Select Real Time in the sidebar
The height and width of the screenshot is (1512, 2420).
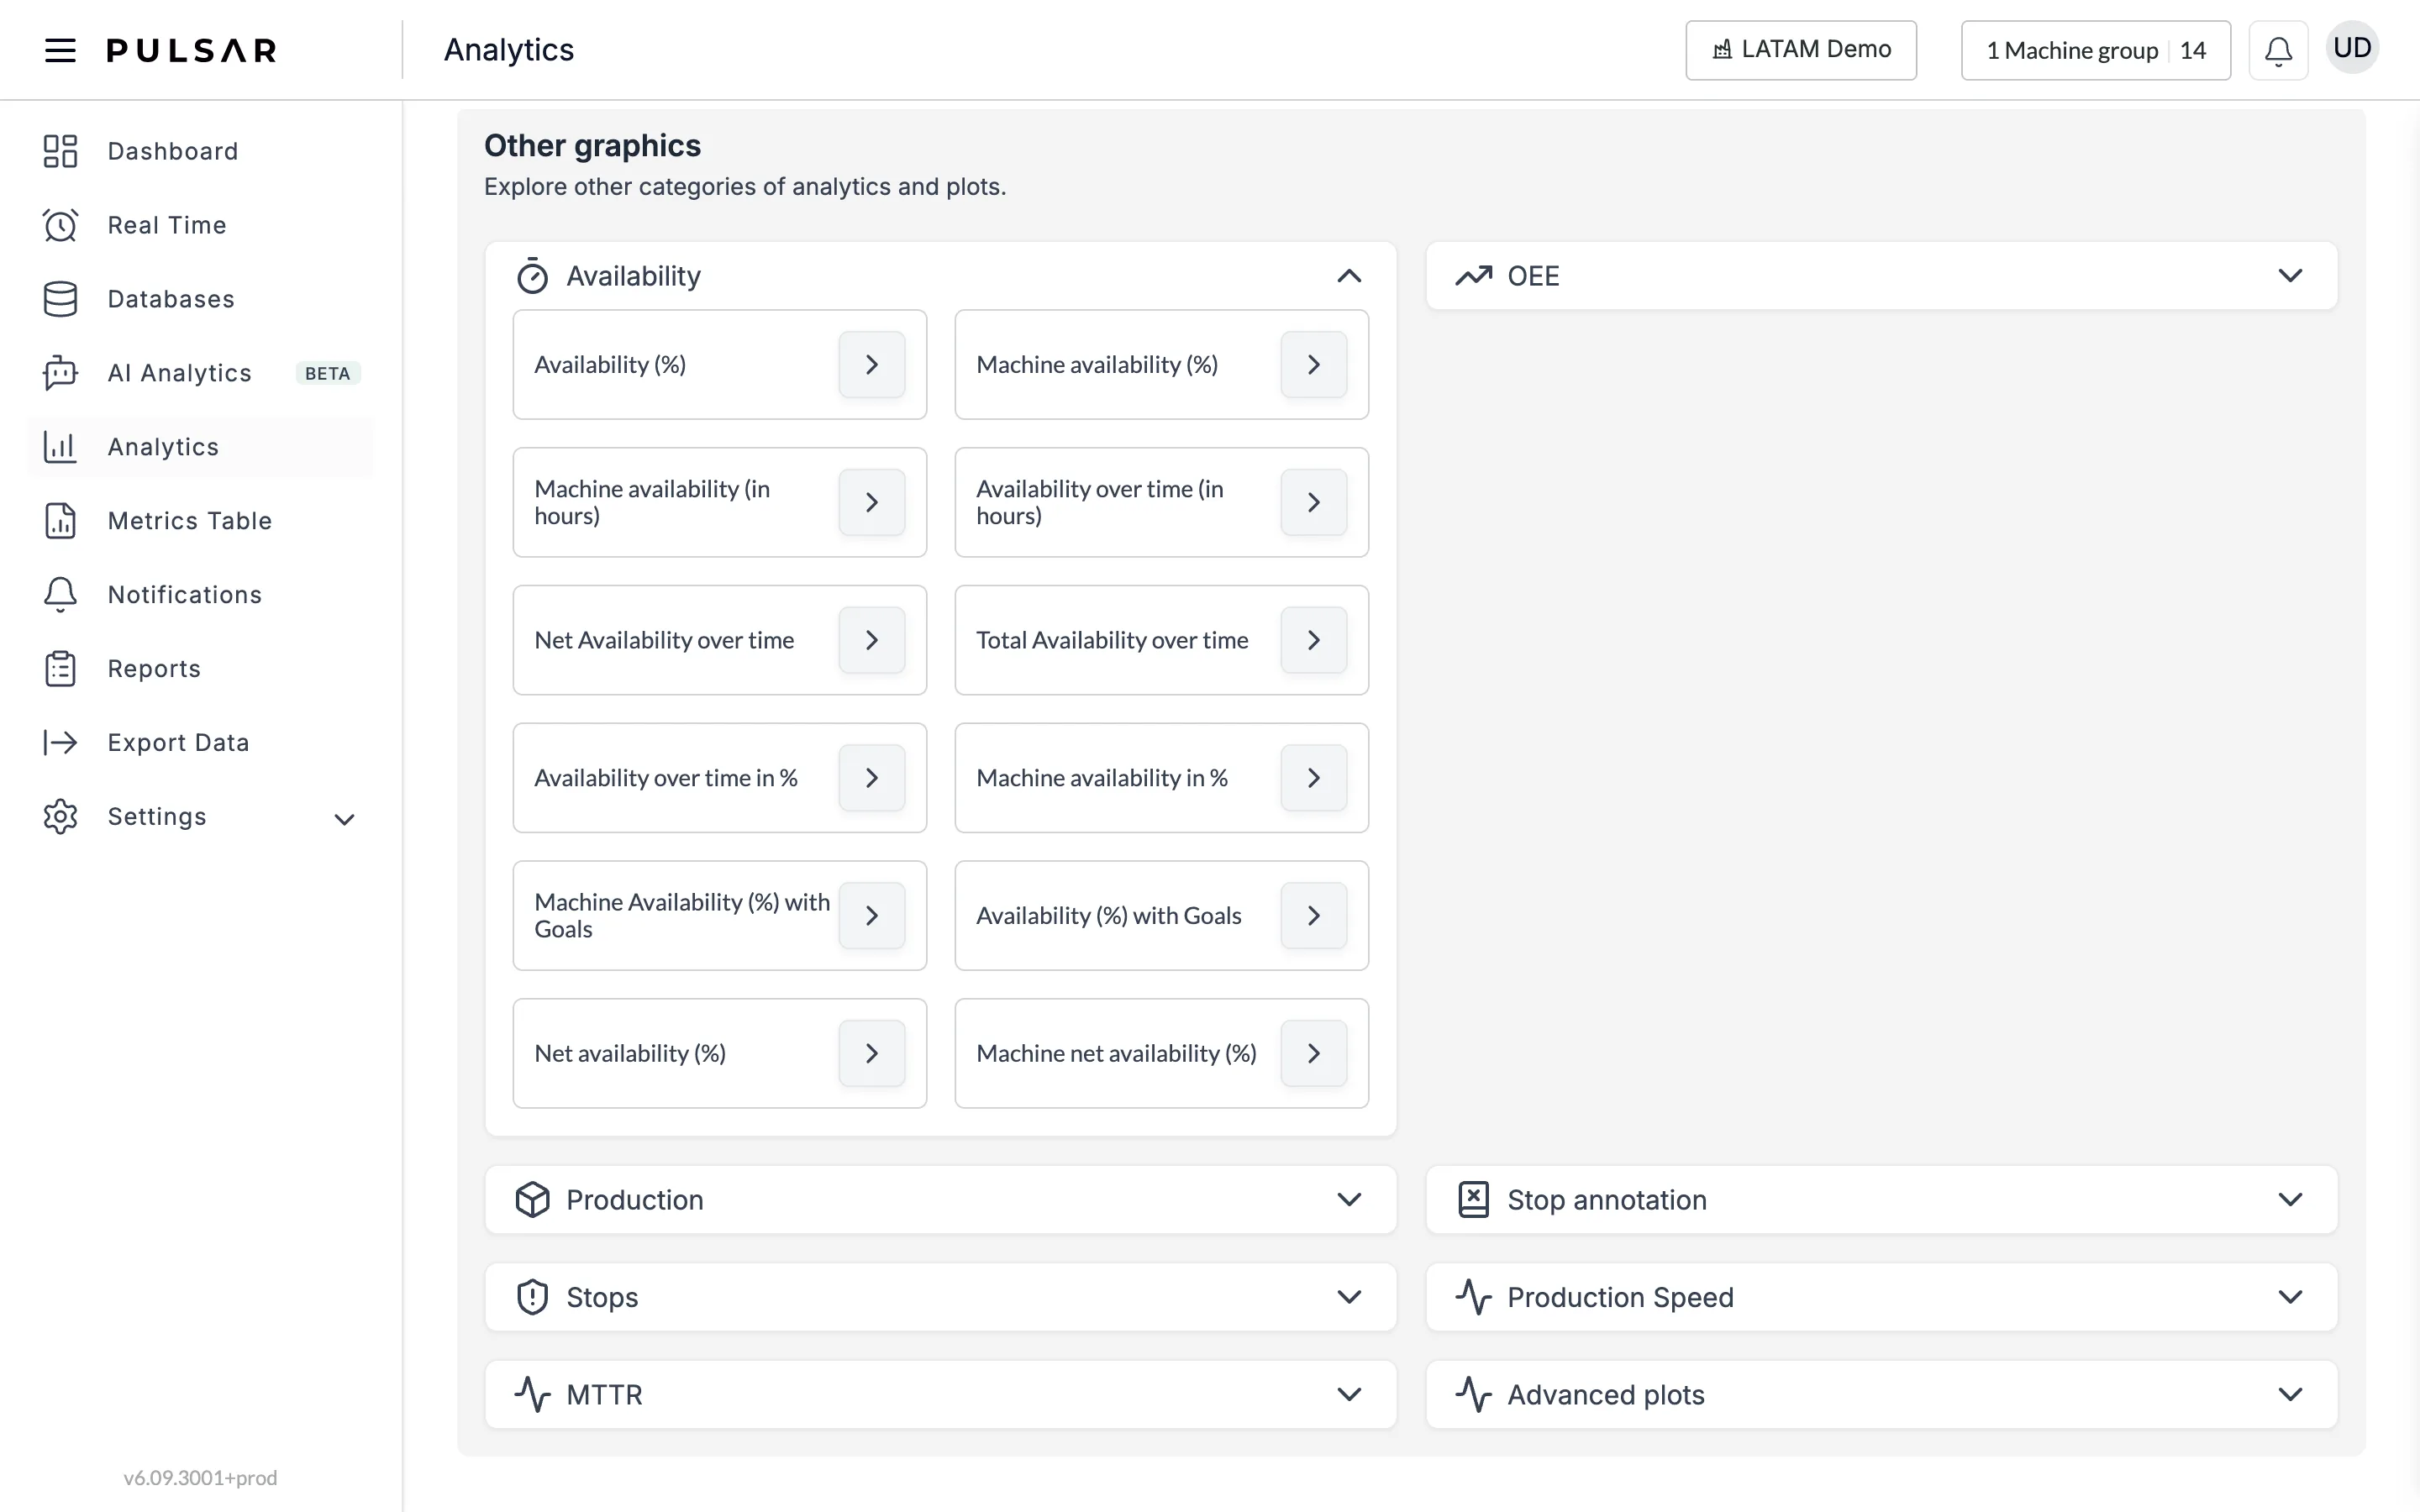point(201,225)
